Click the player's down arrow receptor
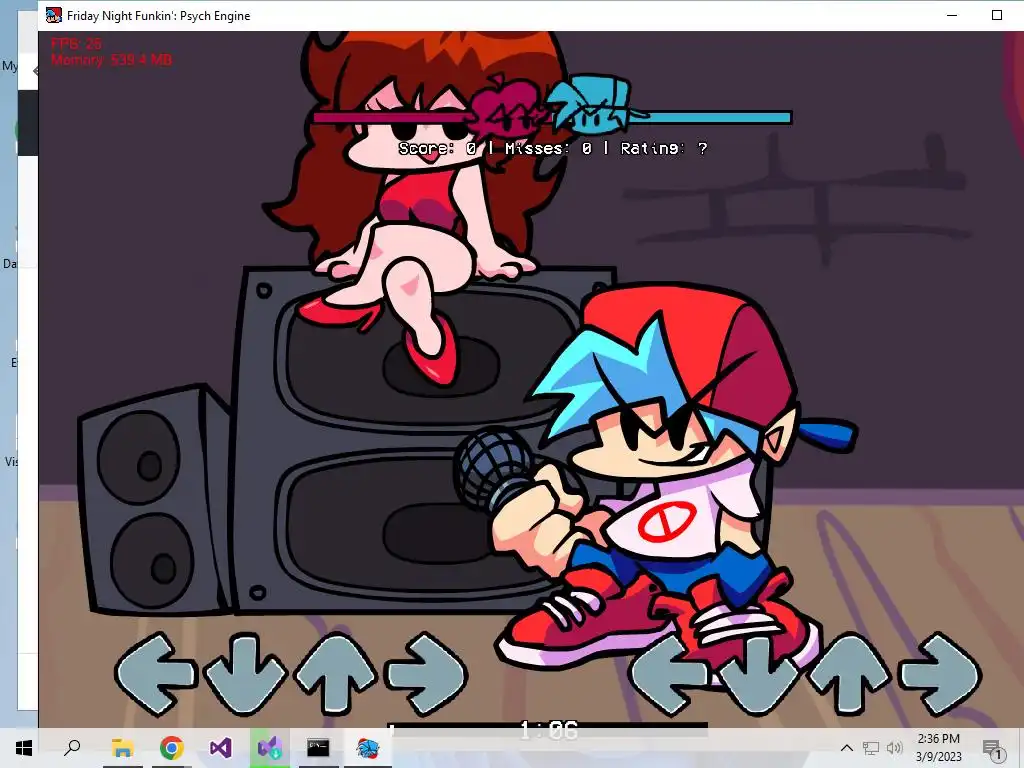 coord(760,674)
